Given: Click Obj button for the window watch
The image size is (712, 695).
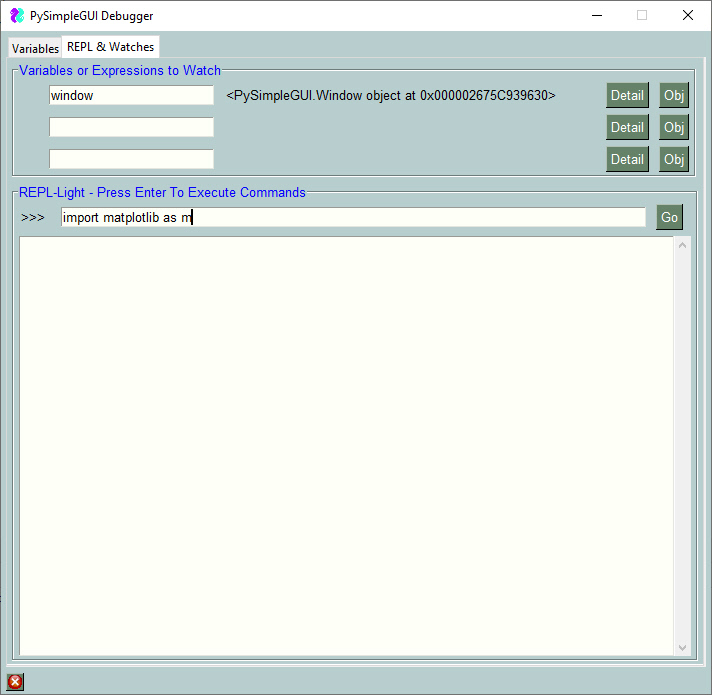Looking at the screenshot, I should coord(674,95).
